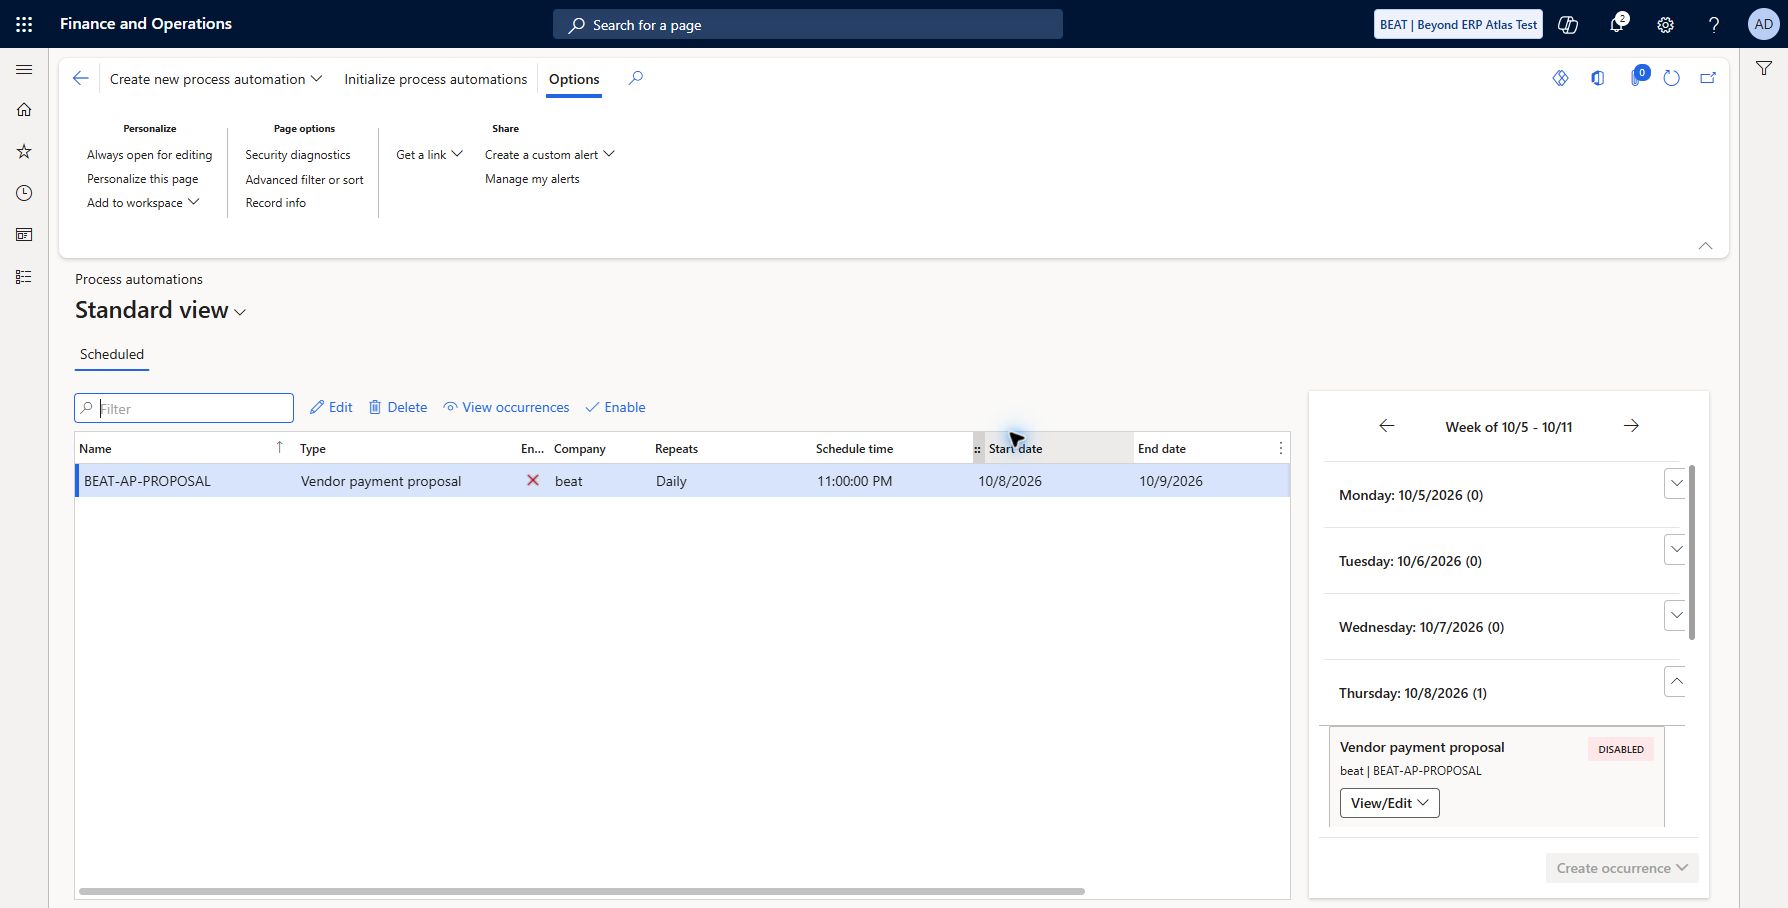Viewport: 1788px width, 908px height.
Task: Open the Copilot icon in header
Action: point(1568,25)
